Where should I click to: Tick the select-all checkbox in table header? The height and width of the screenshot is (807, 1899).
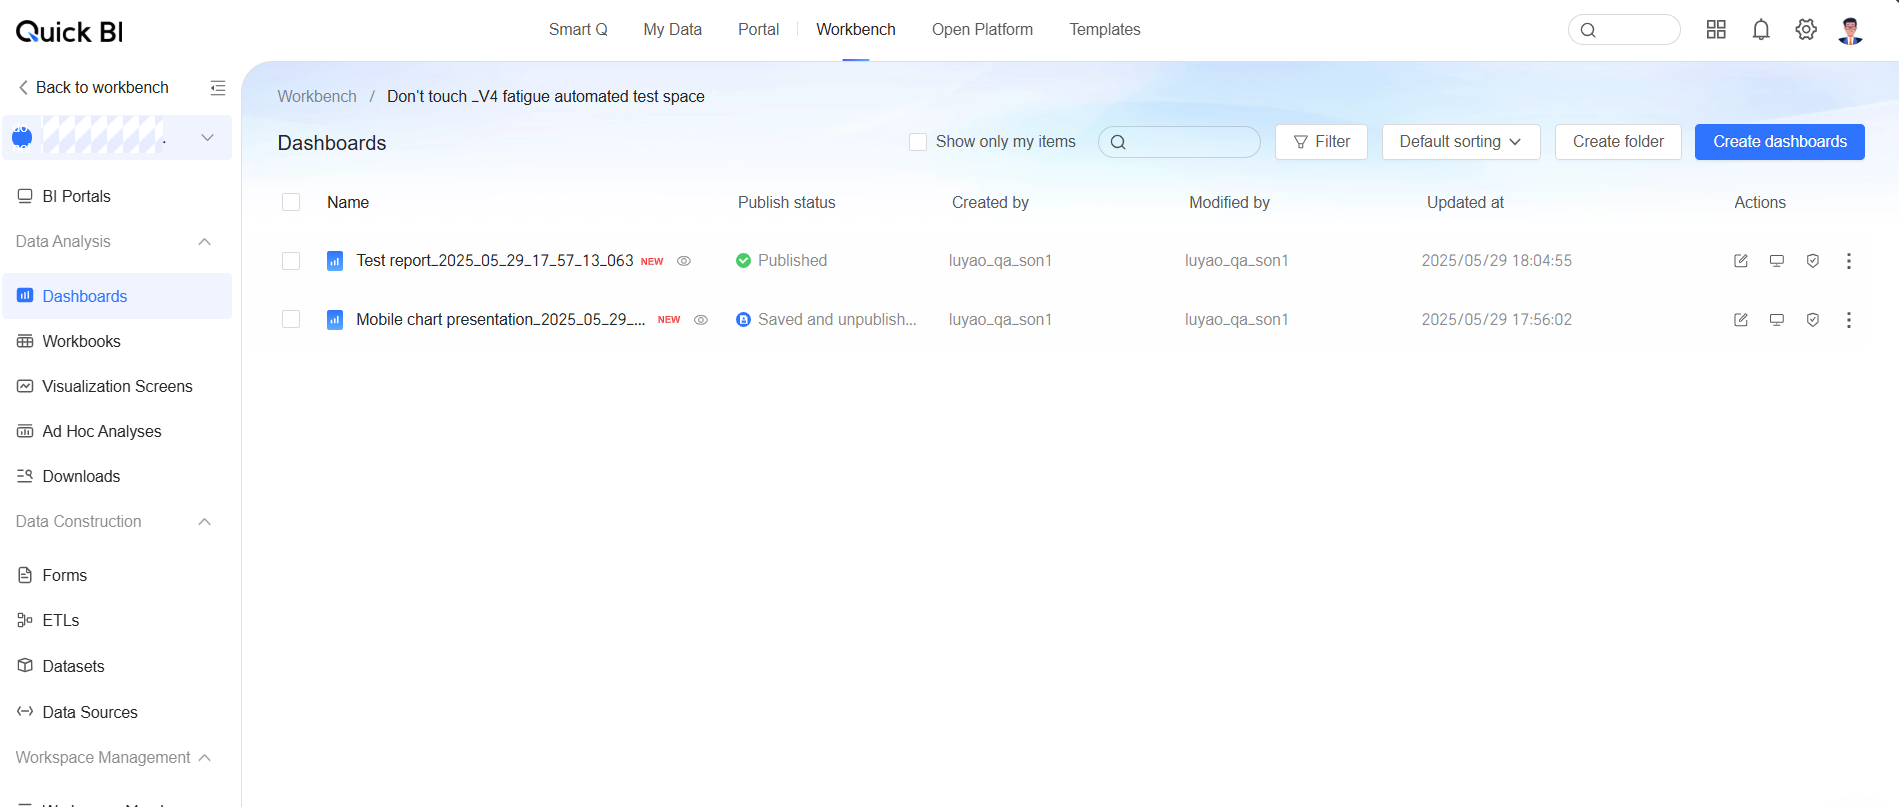pyautogui.click(x=291, y=202)
